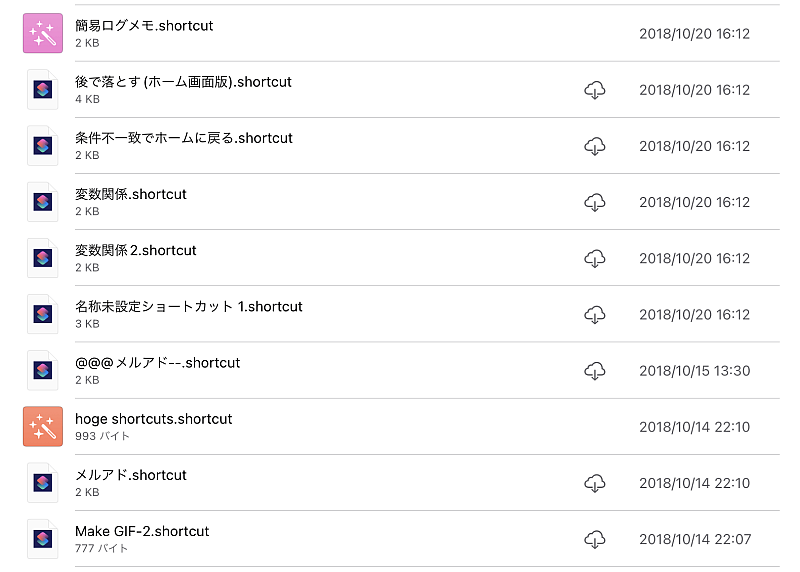The height and width of the screenshot is (572, 800).
Task: Click the 2018/10/14 22:07 date entry
Action: coord(695,539)
